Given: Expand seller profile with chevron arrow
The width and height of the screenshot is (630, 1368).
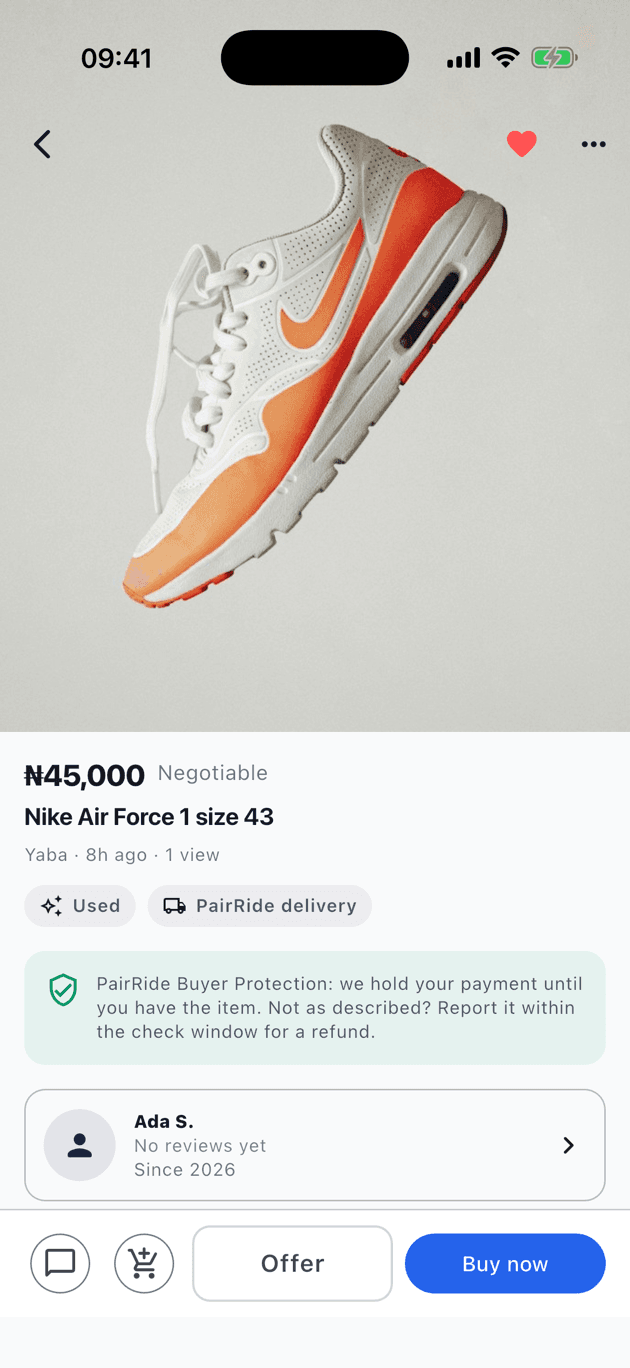Looking at the screenshot, I should 568,1145.
